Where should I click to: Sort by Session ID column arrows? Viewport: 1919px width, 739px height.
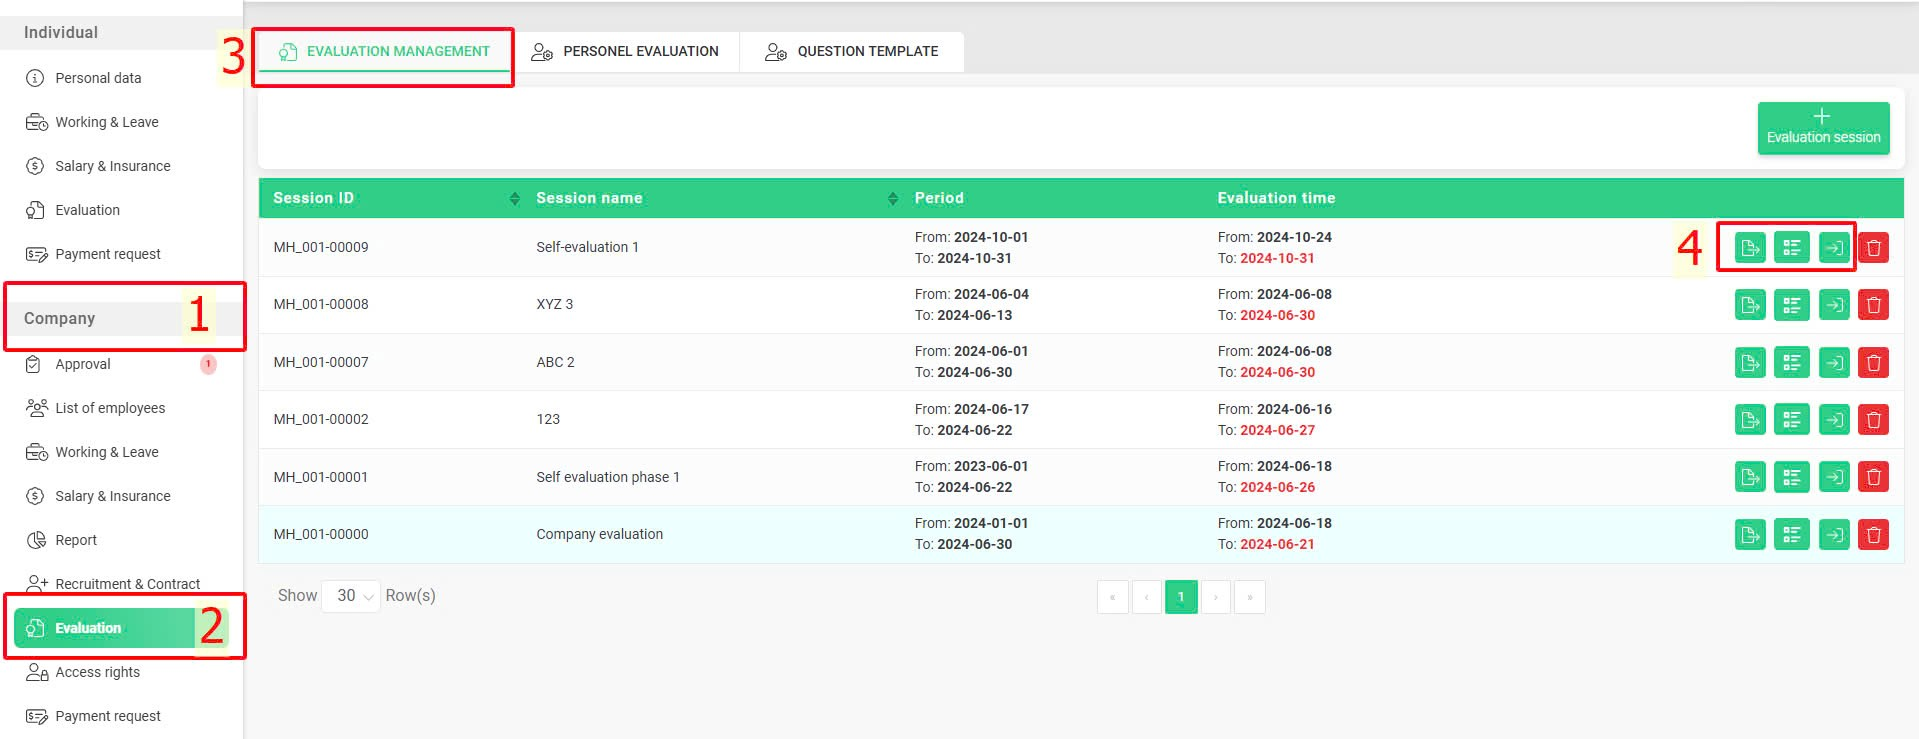(x=514, y=198)
